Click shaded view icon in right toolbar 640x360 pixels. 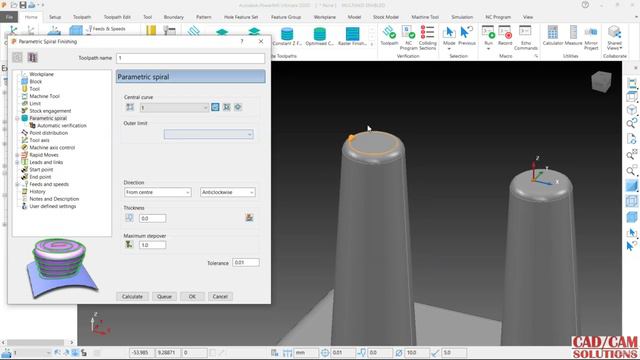pos(631,186)
